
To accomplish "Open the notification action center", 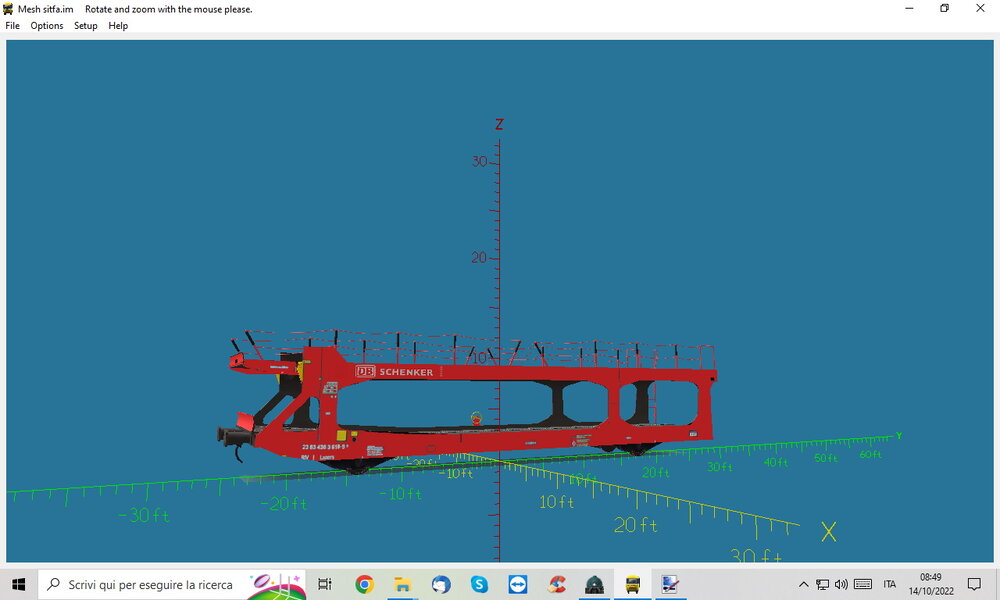I will [974, 584].
